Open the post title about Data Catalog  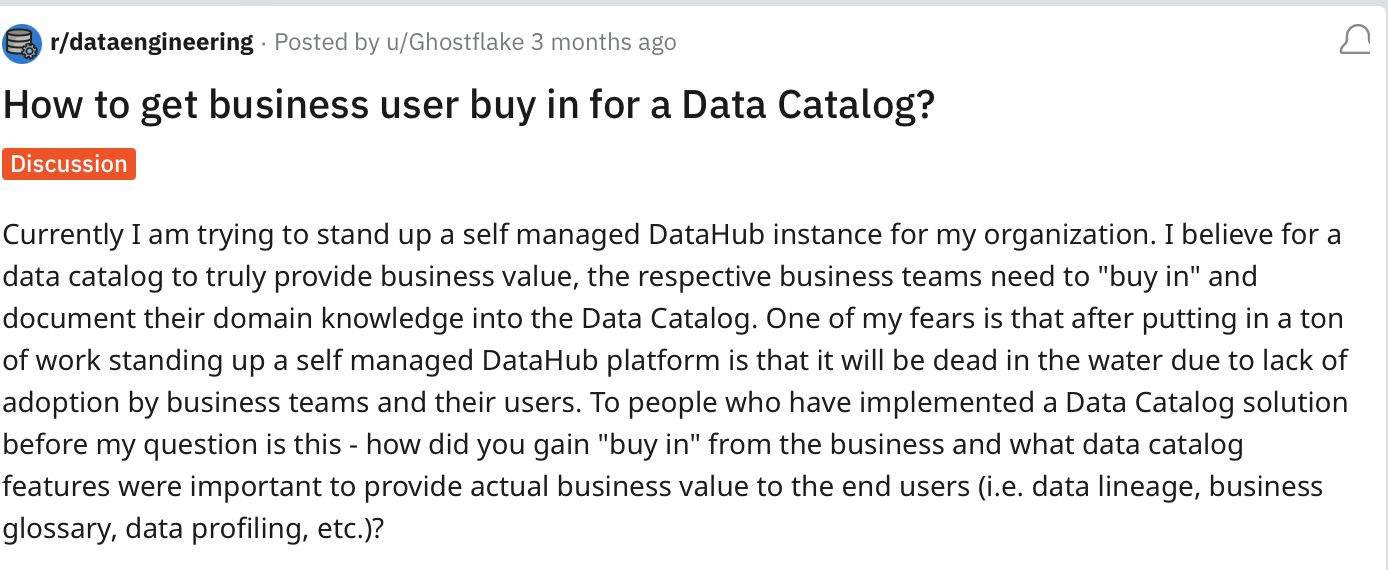click(468, 105)
